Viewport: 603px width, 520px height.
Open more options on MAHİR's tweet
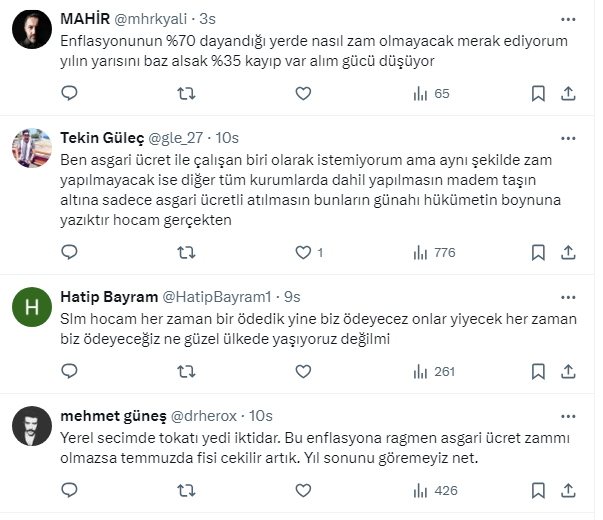(x=568, y=18)
